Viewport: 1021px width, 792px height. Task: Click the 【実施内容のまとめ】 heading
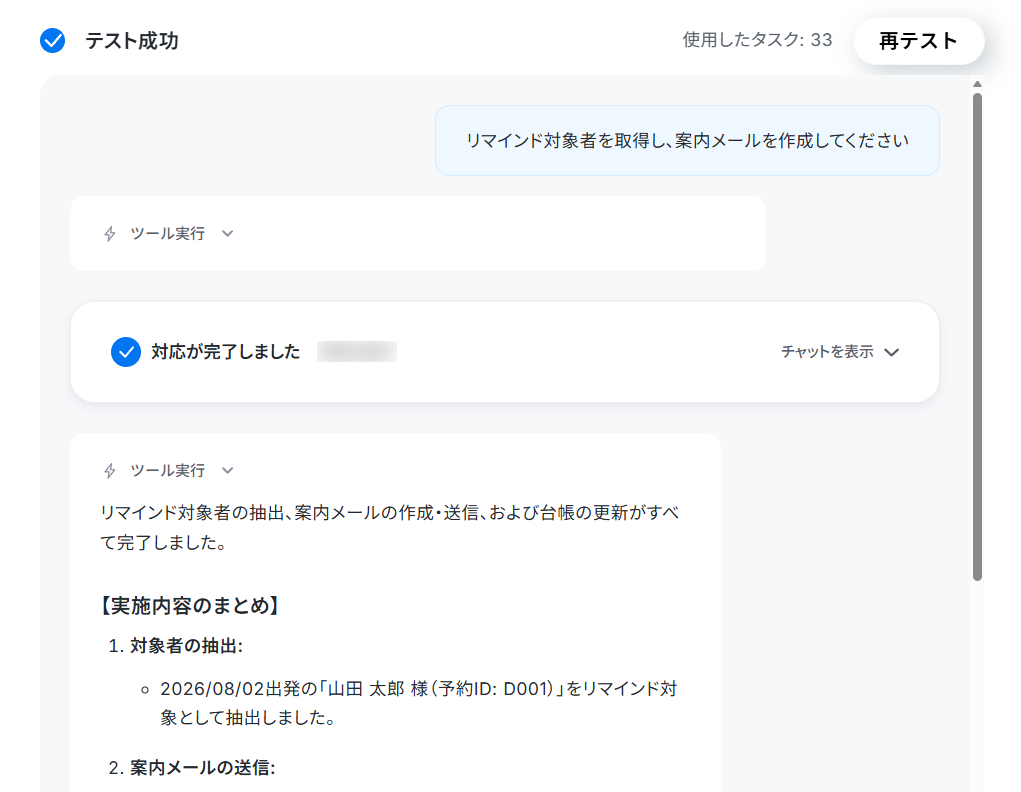point(189,606)
